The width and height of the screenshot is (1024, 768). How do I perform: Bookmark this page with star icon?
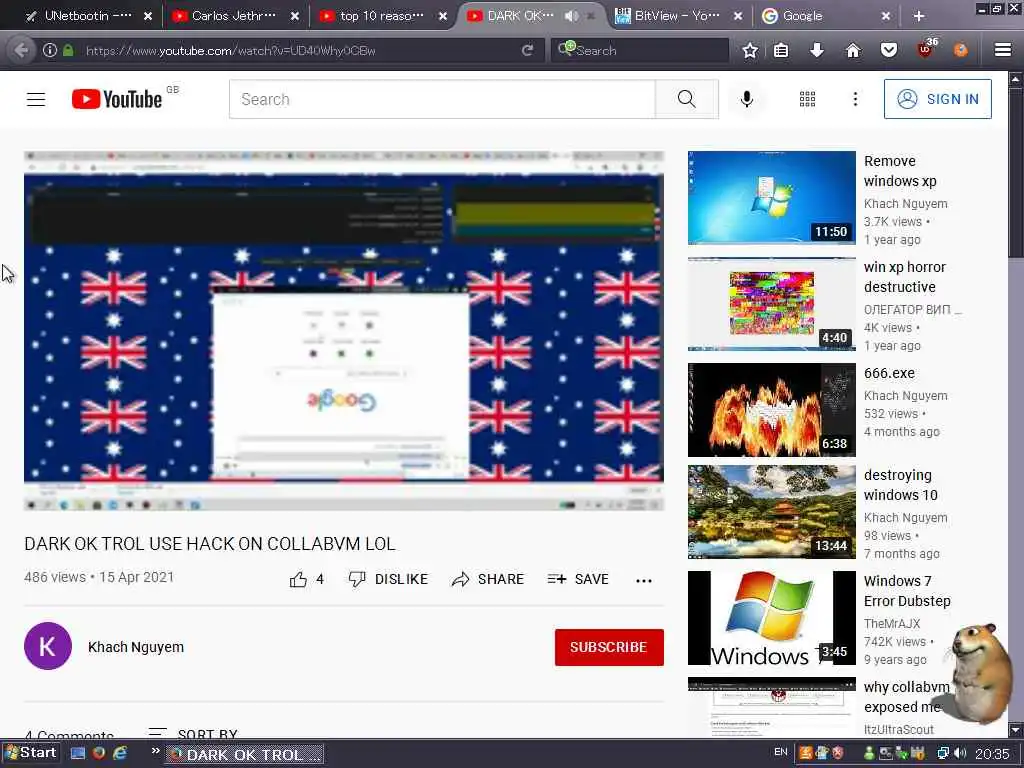pyautogui.click(x=750, y=50)
